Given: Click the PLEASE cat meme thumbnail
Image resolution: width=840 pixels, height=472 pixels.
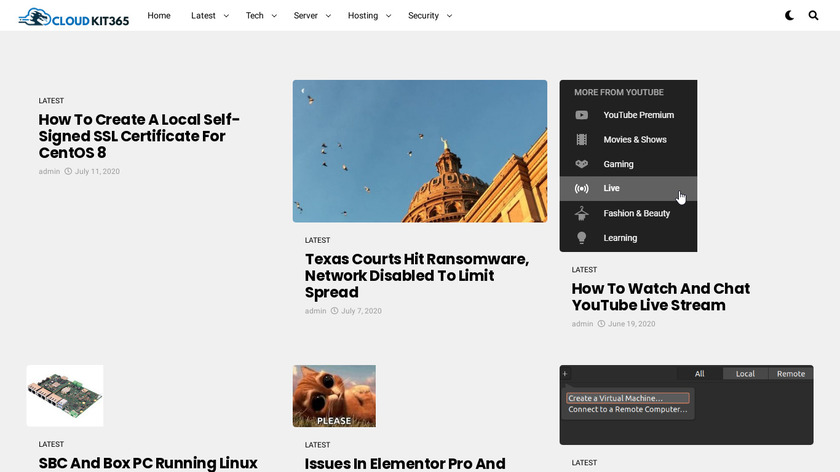Looking at the screenshot, I should click(334, 396).
